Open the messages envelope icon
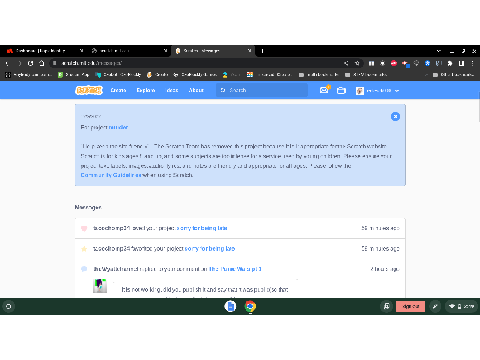This screenshot has width=480, height=360. 324,90
